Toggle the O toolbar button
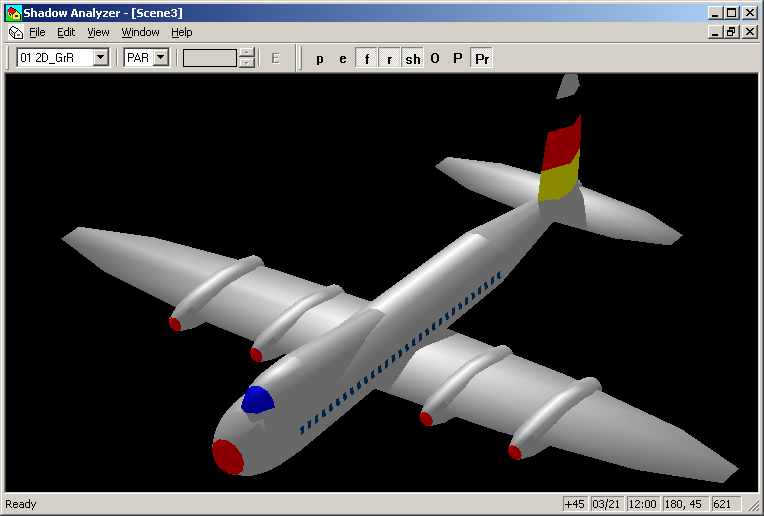This screenshot has height=516, width=764. click(x=435, y=58)
